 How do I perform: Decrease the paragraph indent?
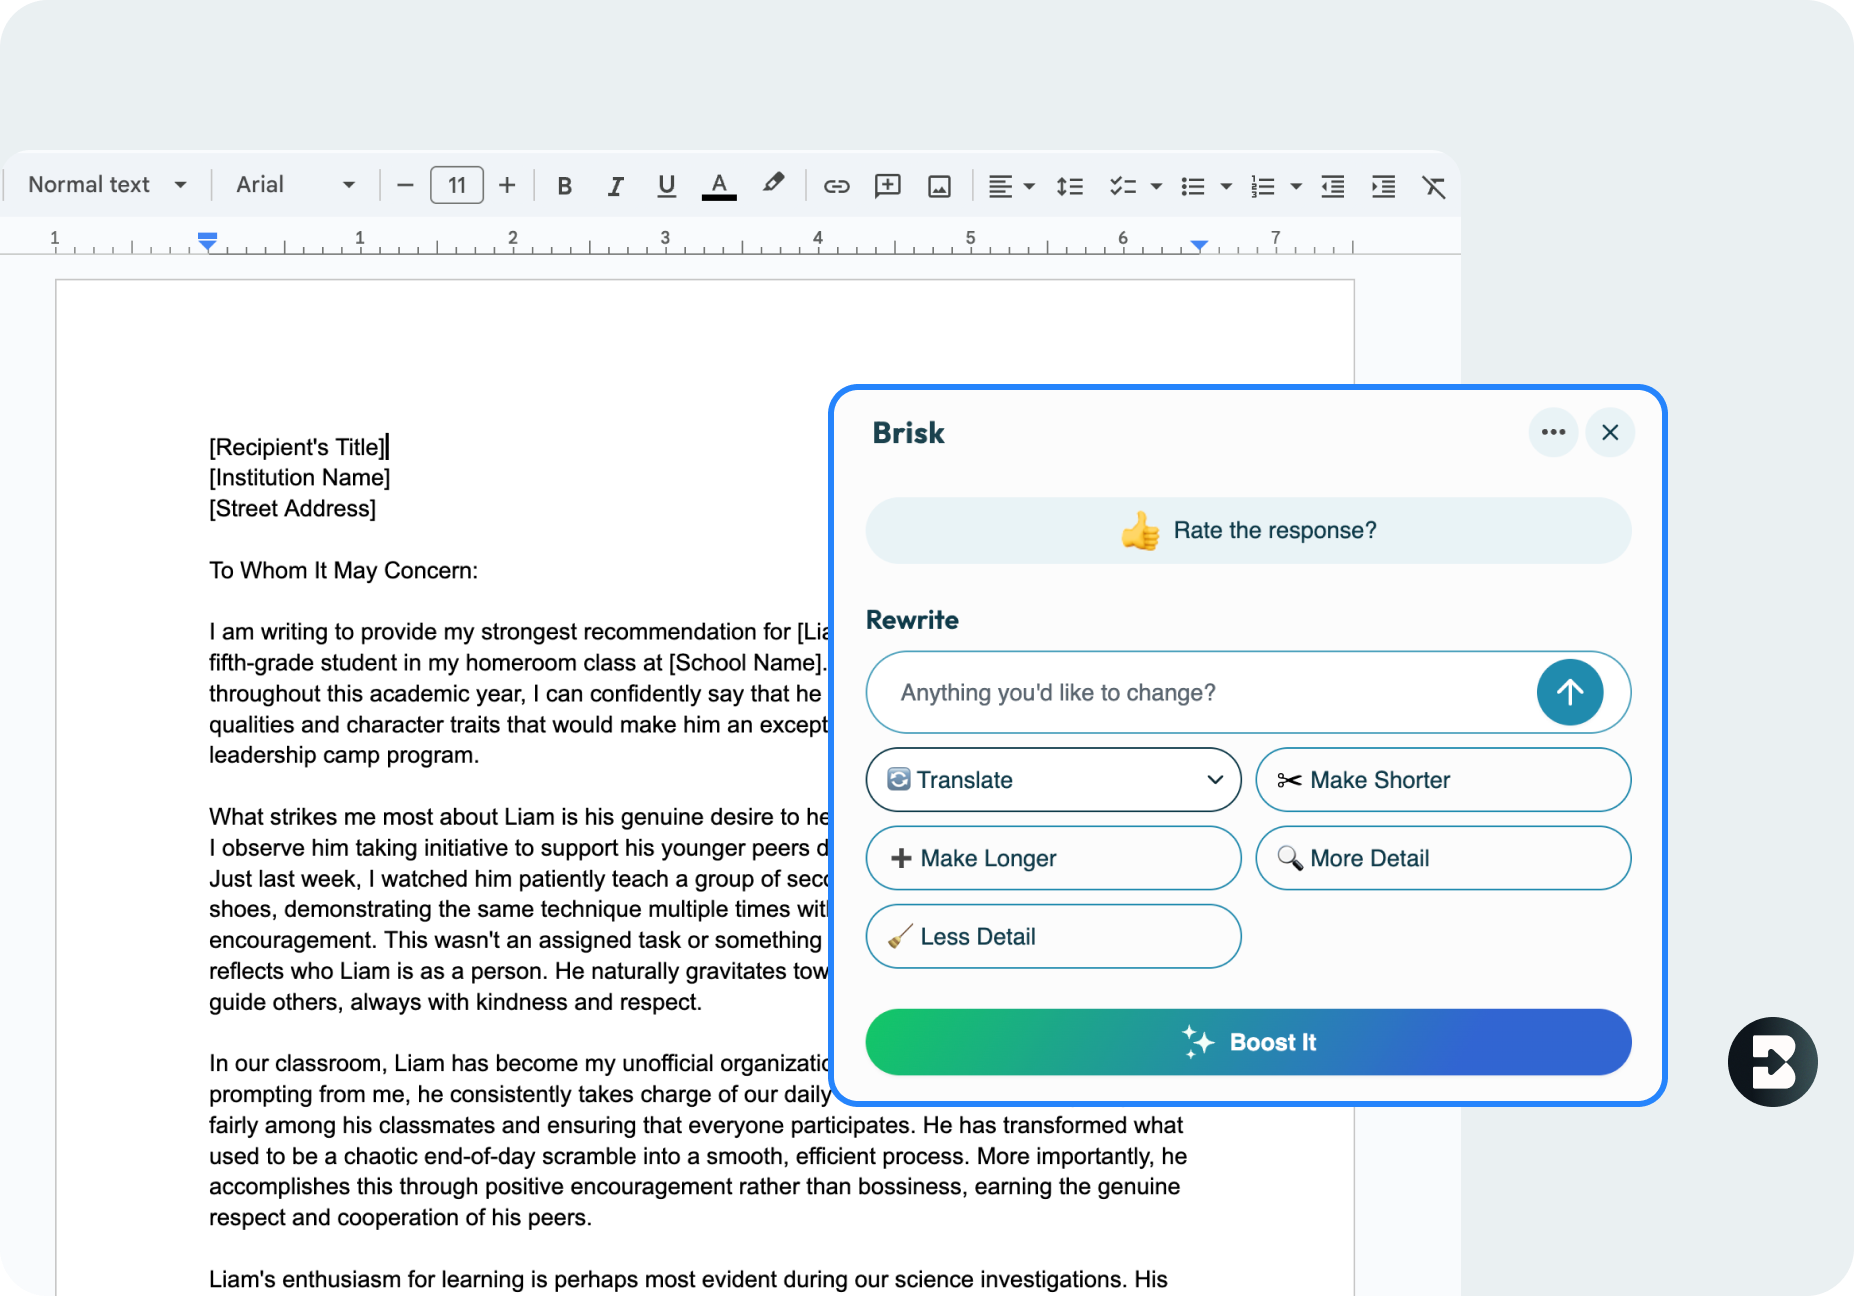click(x=1332, y=186)
